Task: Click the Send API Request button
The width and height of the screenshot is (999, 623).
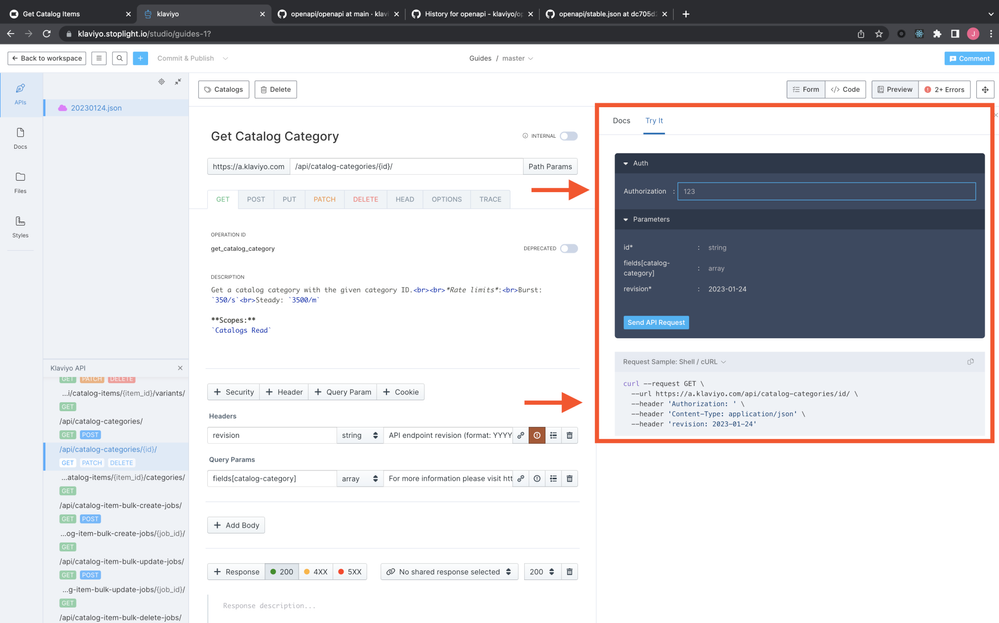Action: click(656, 323)
